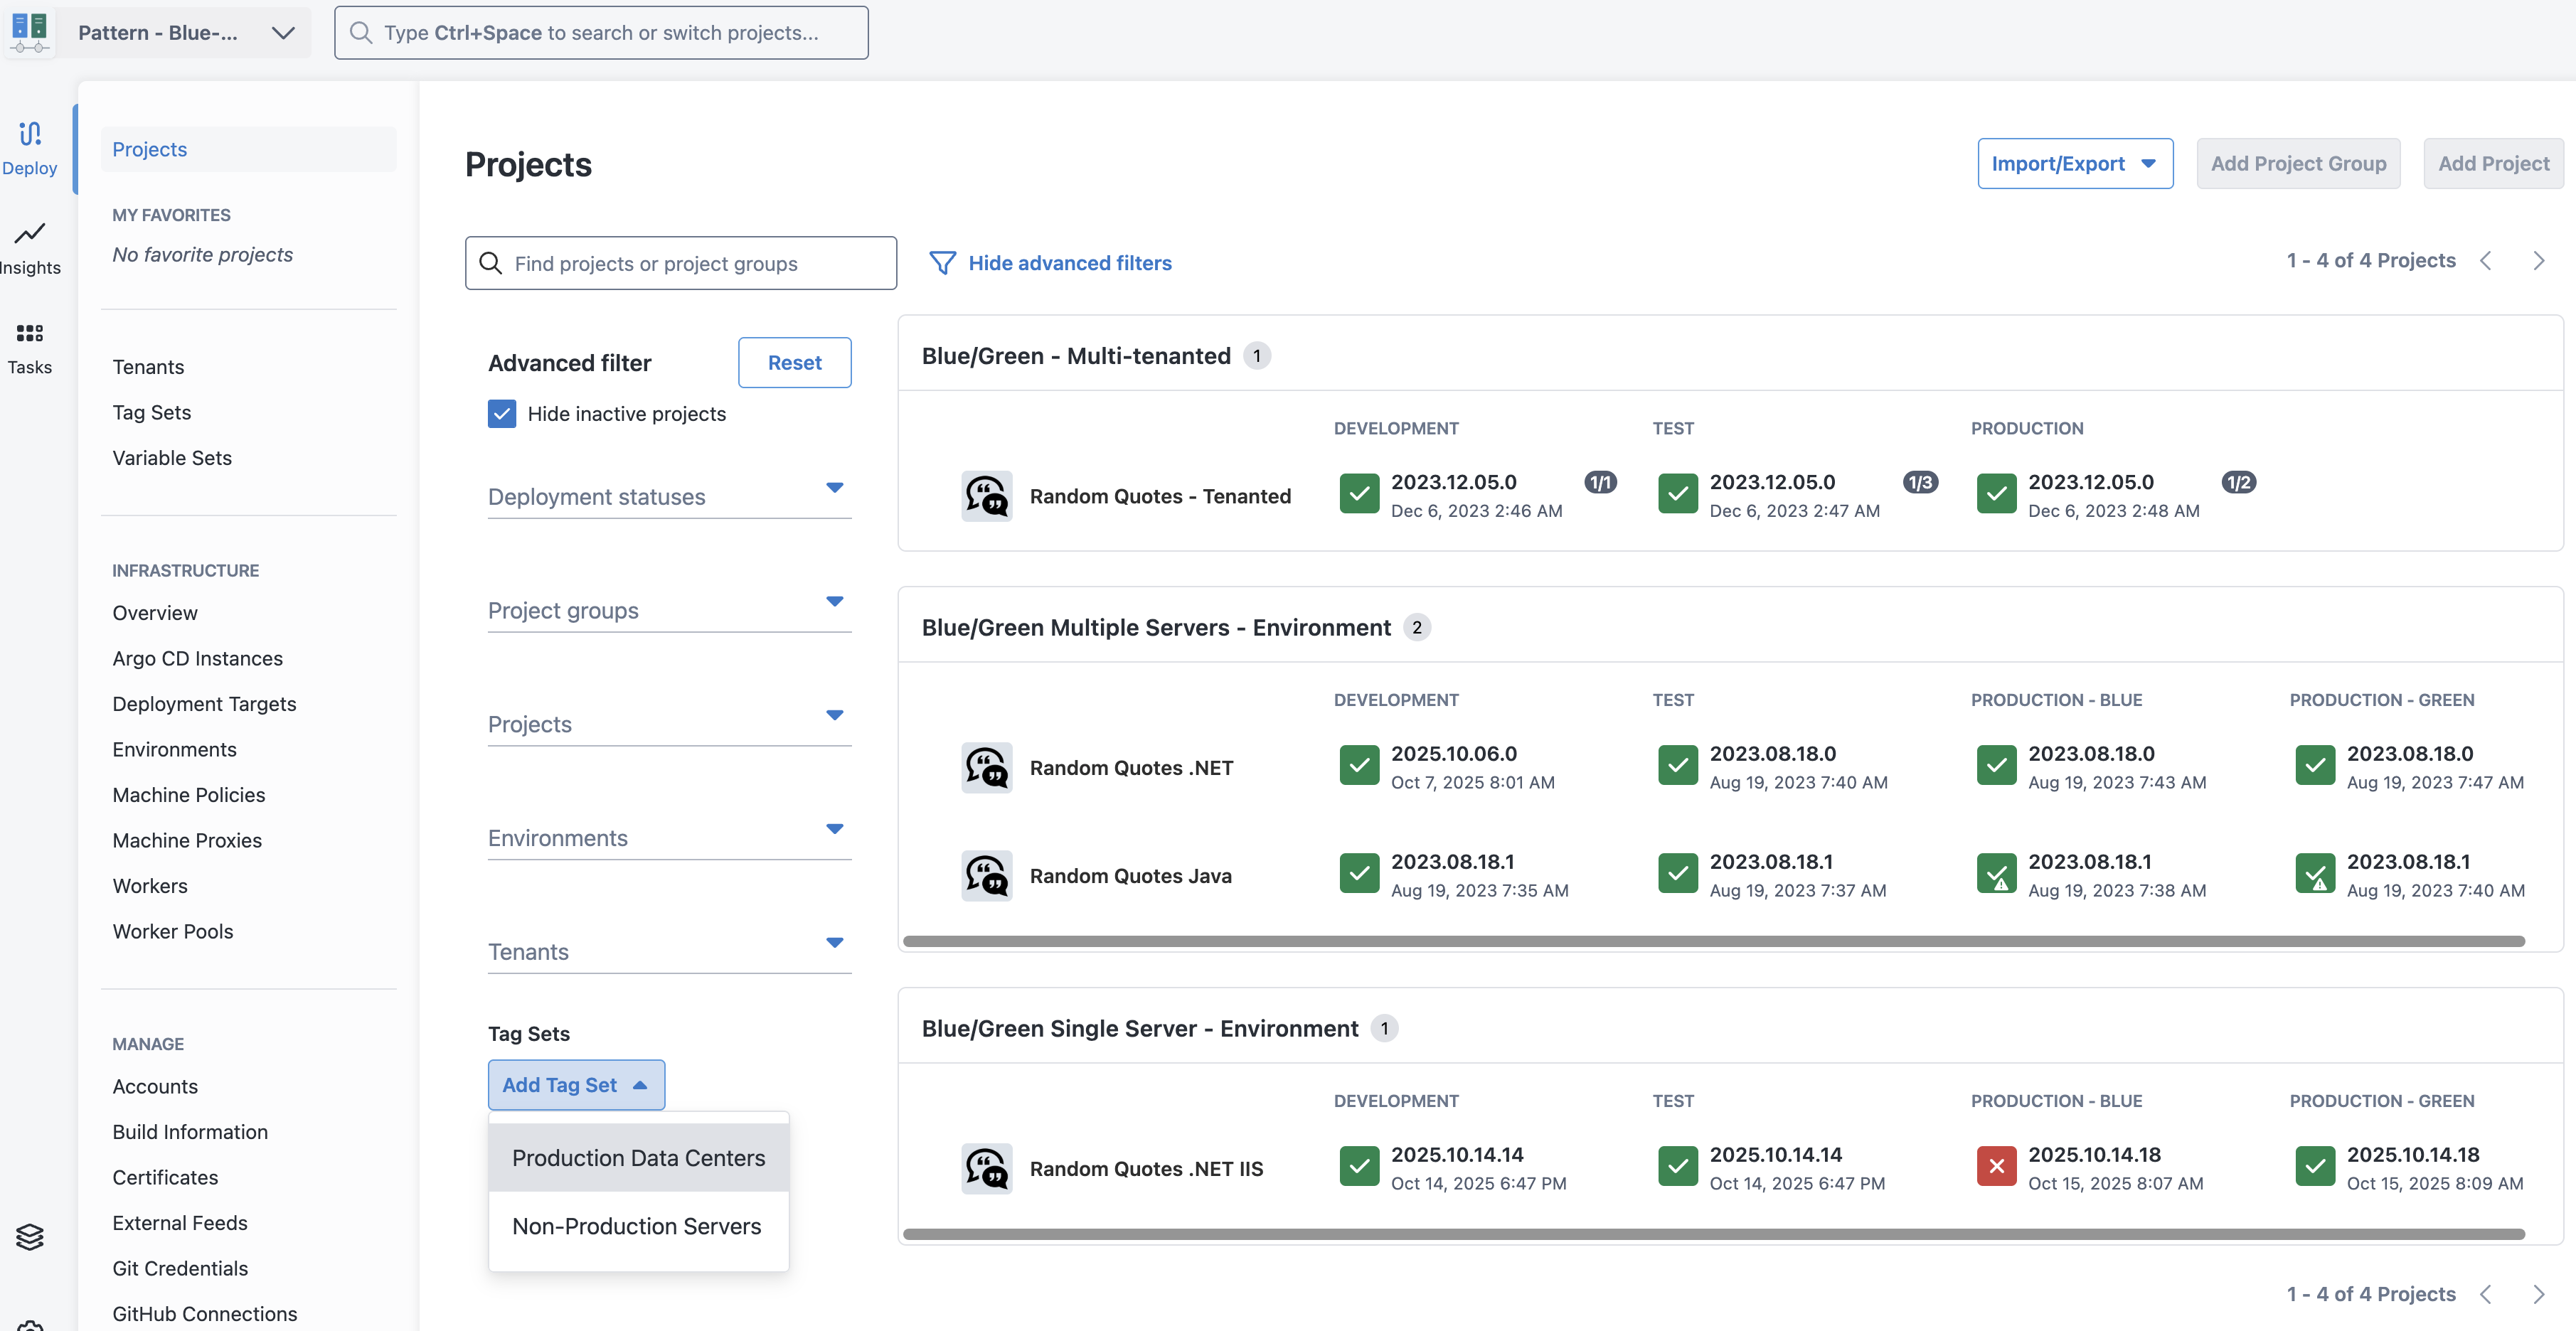2576x1331 pixels.
Task: Open Machine Policies in the sidebar
Action: tap(188, 795)
